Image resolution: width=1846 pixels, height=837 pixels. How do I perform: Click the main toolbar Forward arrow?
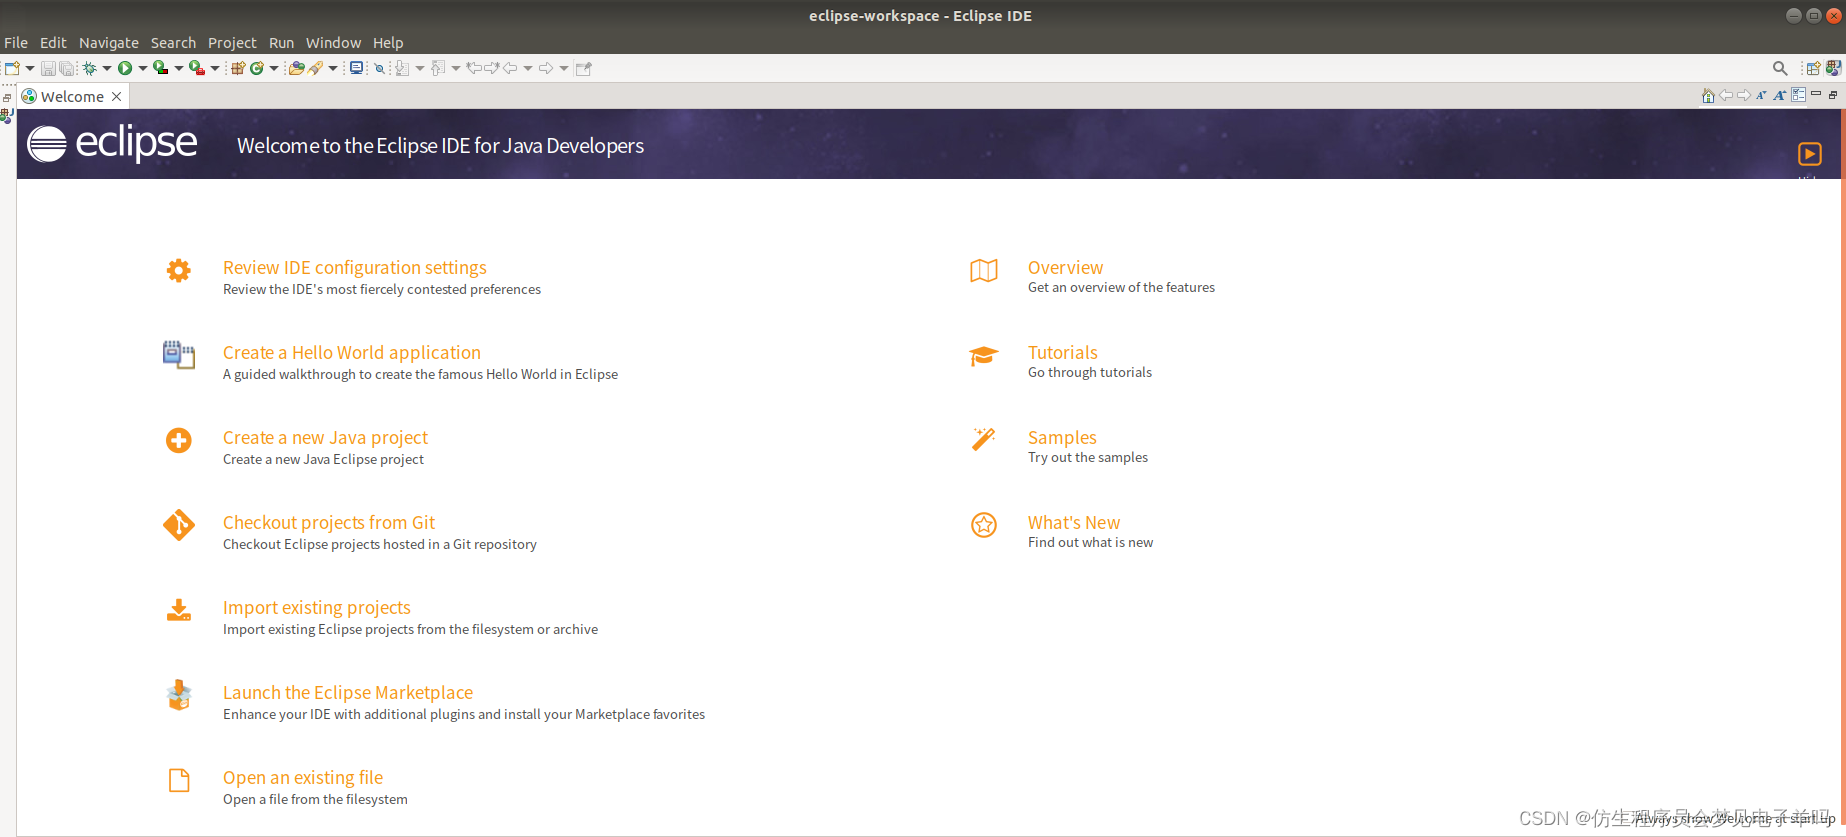coord(546,68)
